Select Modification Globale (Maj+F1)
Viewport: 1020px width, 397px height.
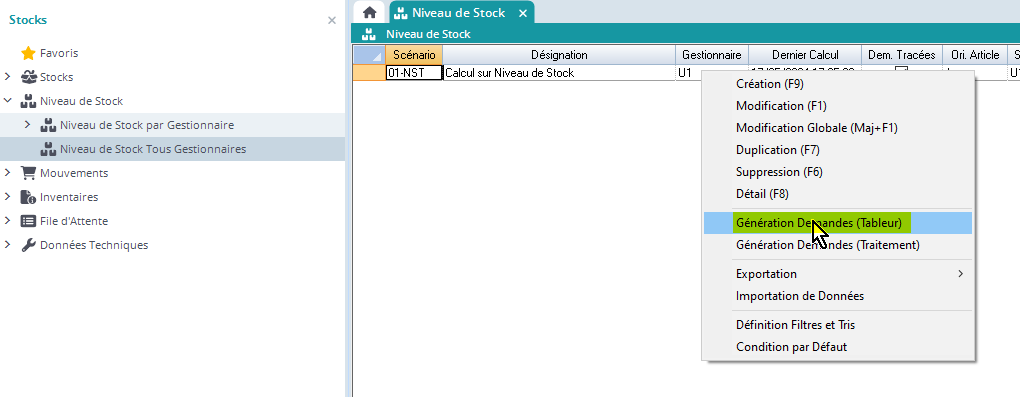(839, 128)
